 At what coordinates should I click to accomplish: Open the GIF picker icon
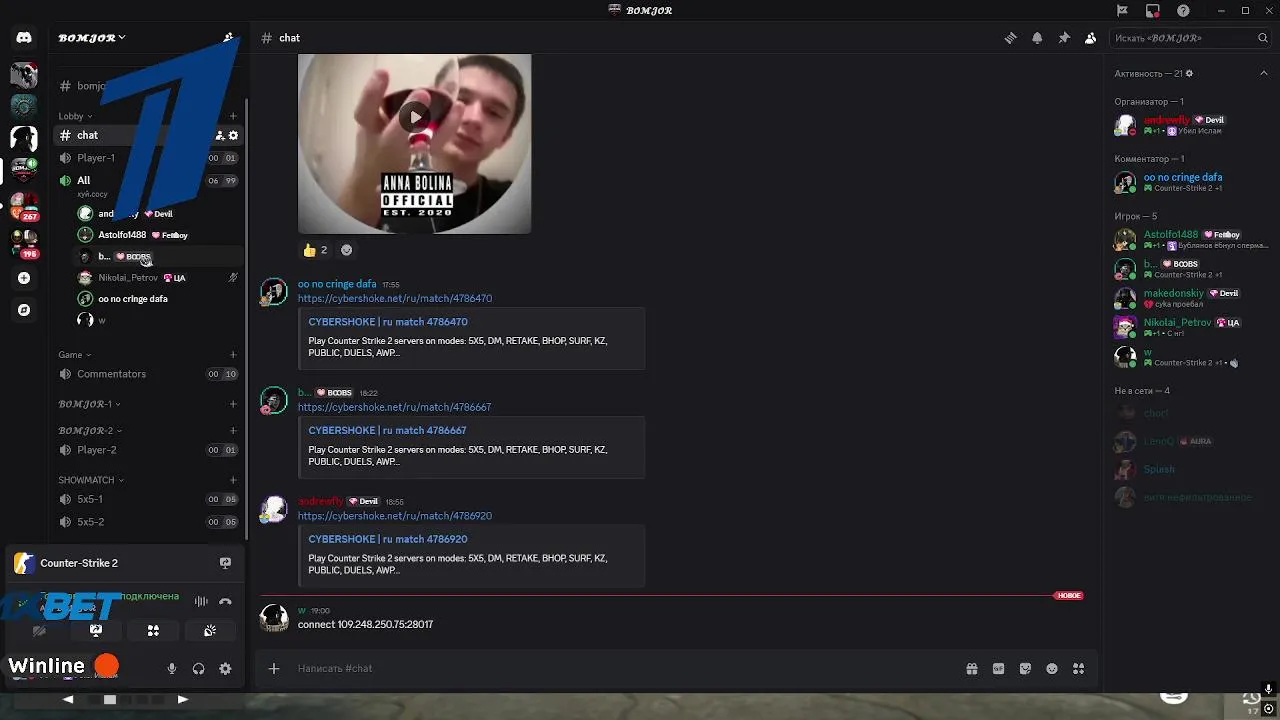(998, 669)
